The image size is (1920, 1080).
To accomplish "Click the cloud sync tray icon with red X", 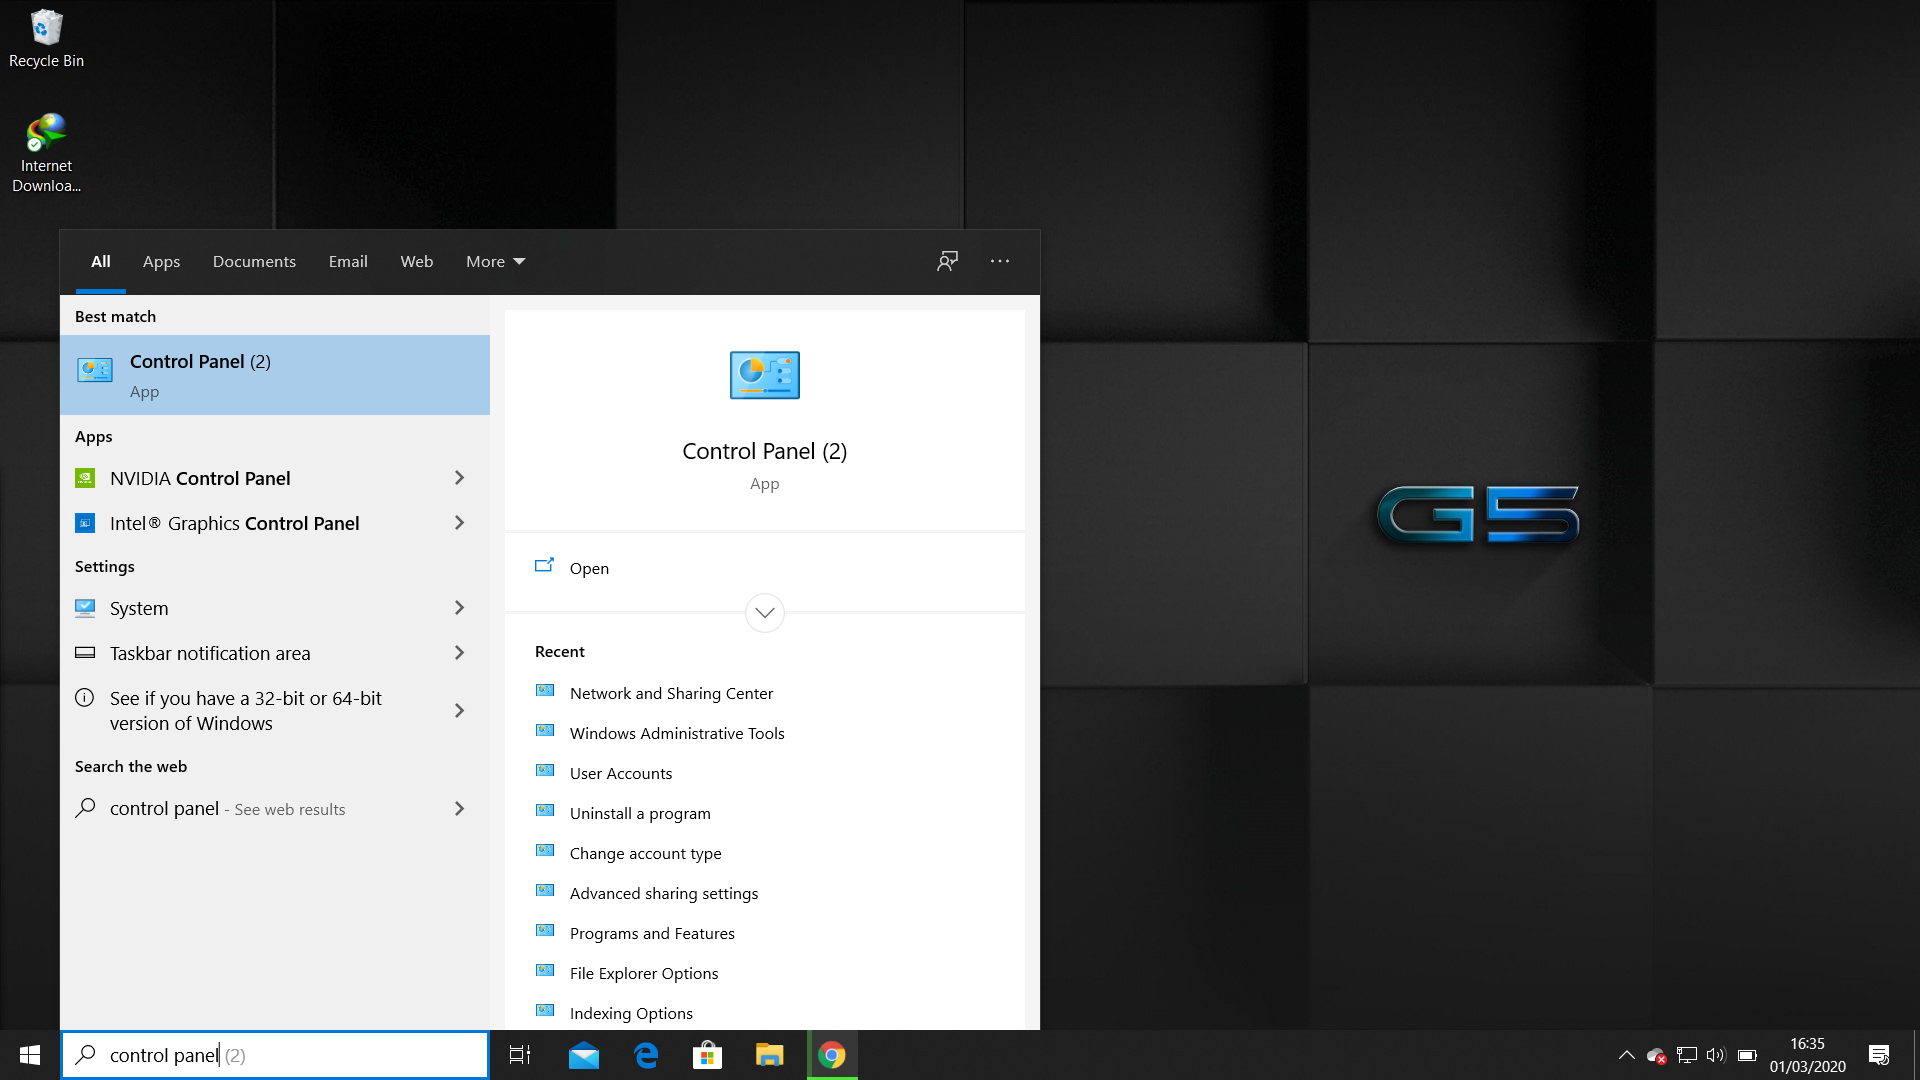I will (x=1656, y=1055).
